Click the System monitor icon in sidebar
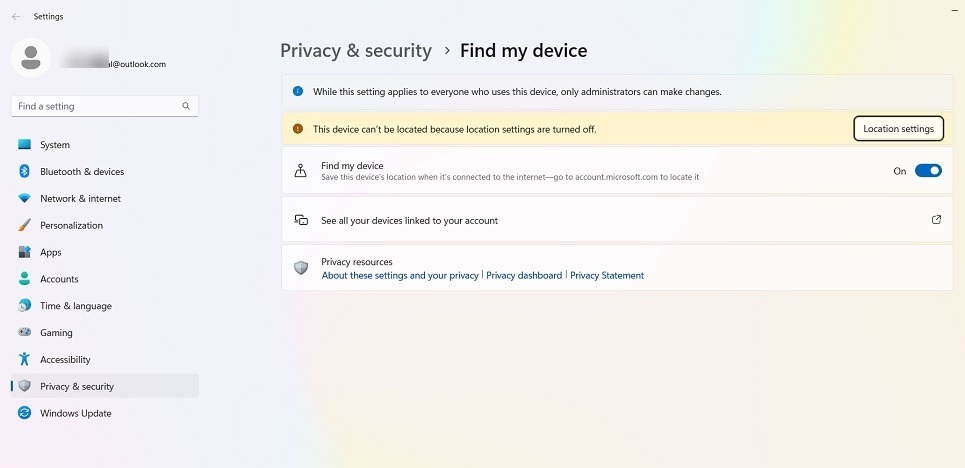 point(25,145)
